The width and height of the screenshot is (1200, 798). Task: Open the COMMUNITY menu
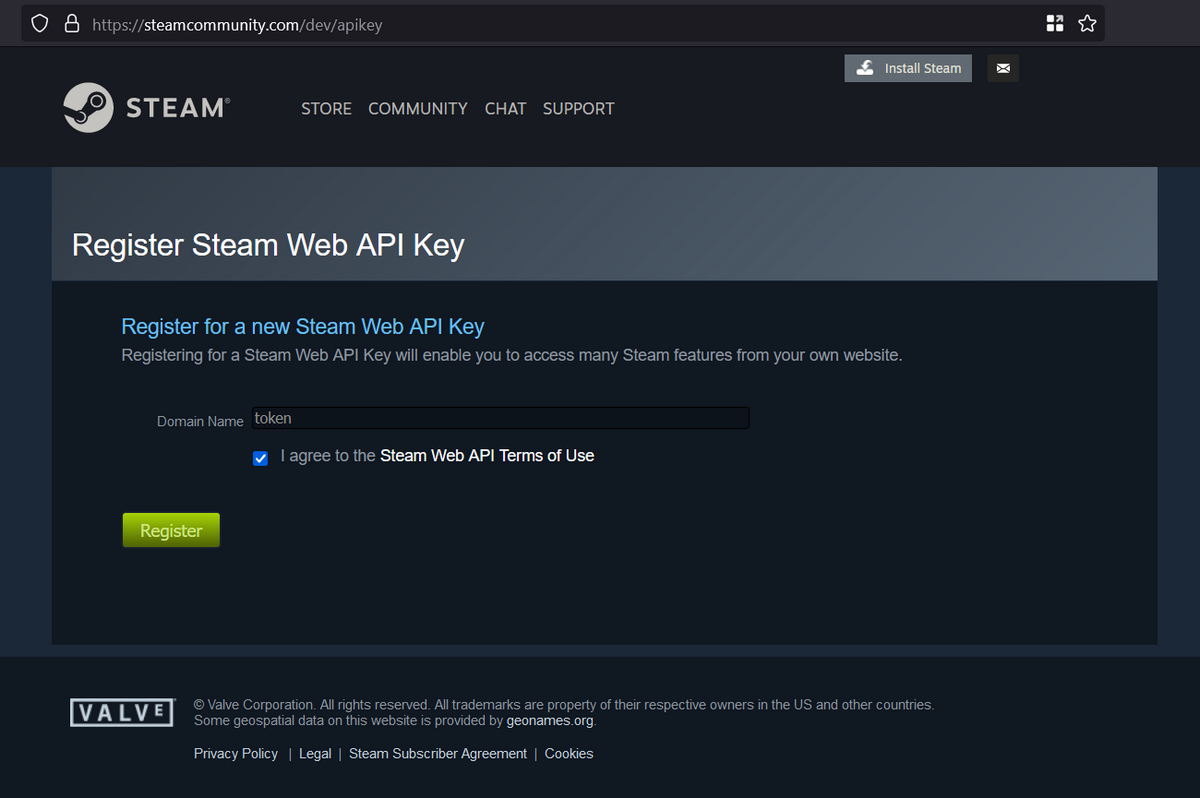tap(417, 108)
